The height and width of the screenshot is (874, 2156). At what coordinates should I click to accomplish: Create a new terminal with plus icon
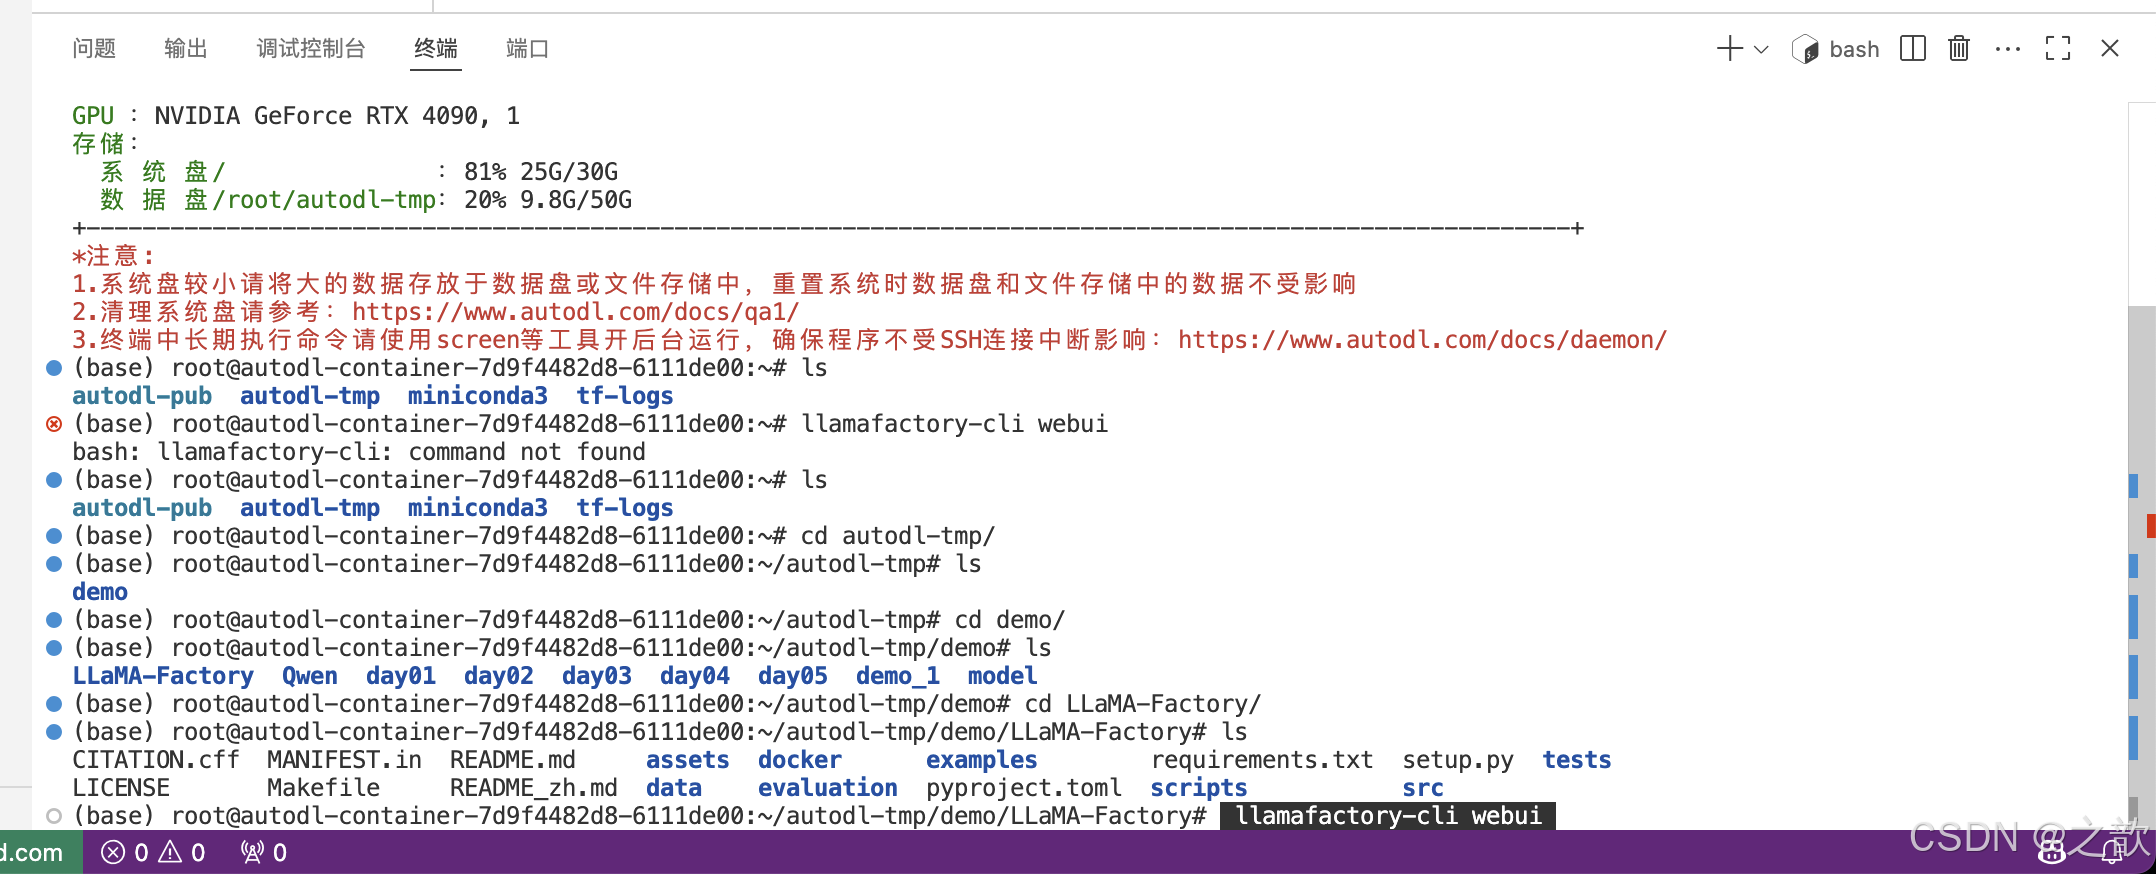point(1729,48)
